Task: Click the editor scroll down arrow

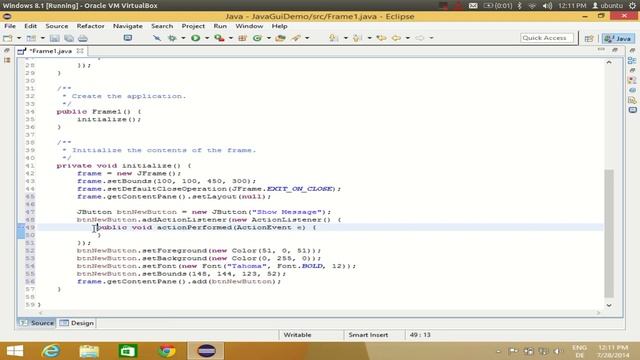Action: pyautogui.click(x=609, y=305)
